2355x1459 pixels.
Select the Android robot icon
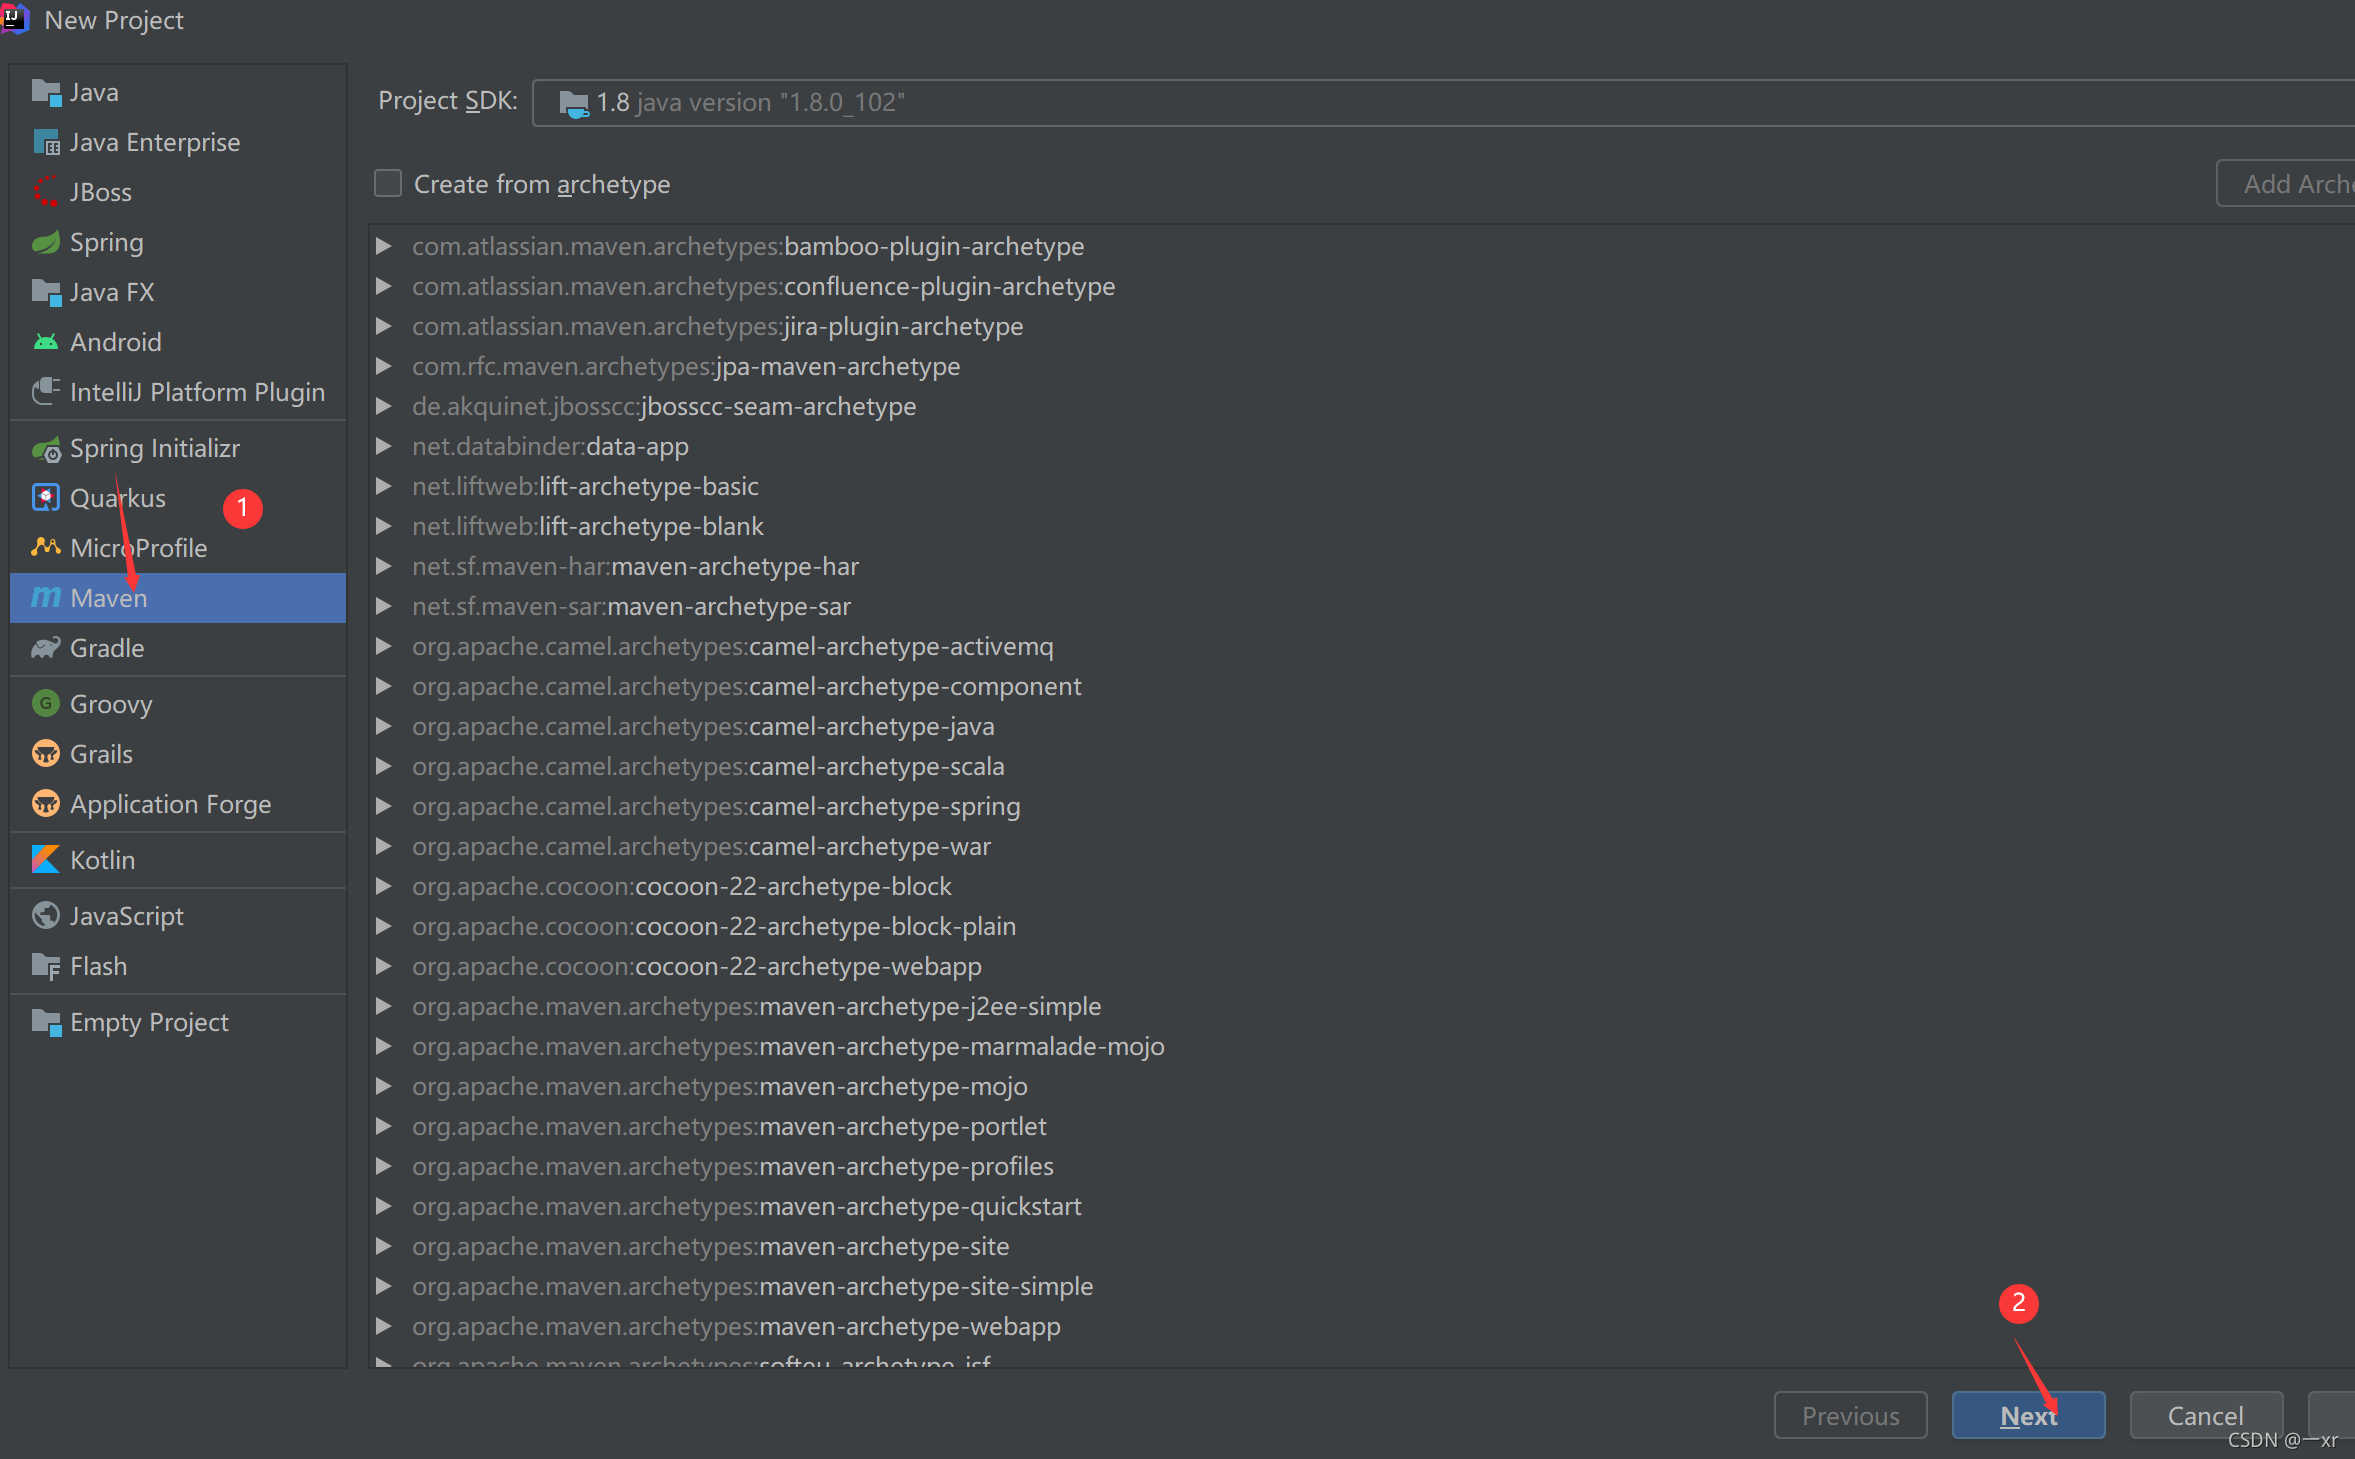click(x=46, y=343)
